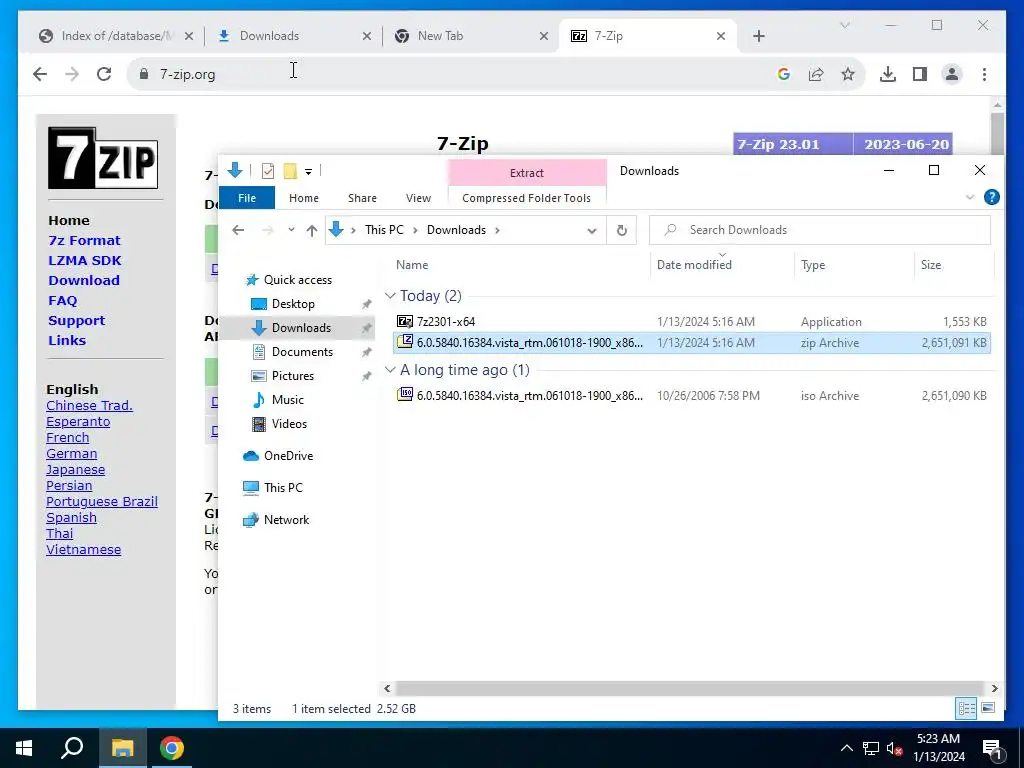Screen dimensions: 1024x768
Task: Reload the 7-zip.org page
Action: 104,74
